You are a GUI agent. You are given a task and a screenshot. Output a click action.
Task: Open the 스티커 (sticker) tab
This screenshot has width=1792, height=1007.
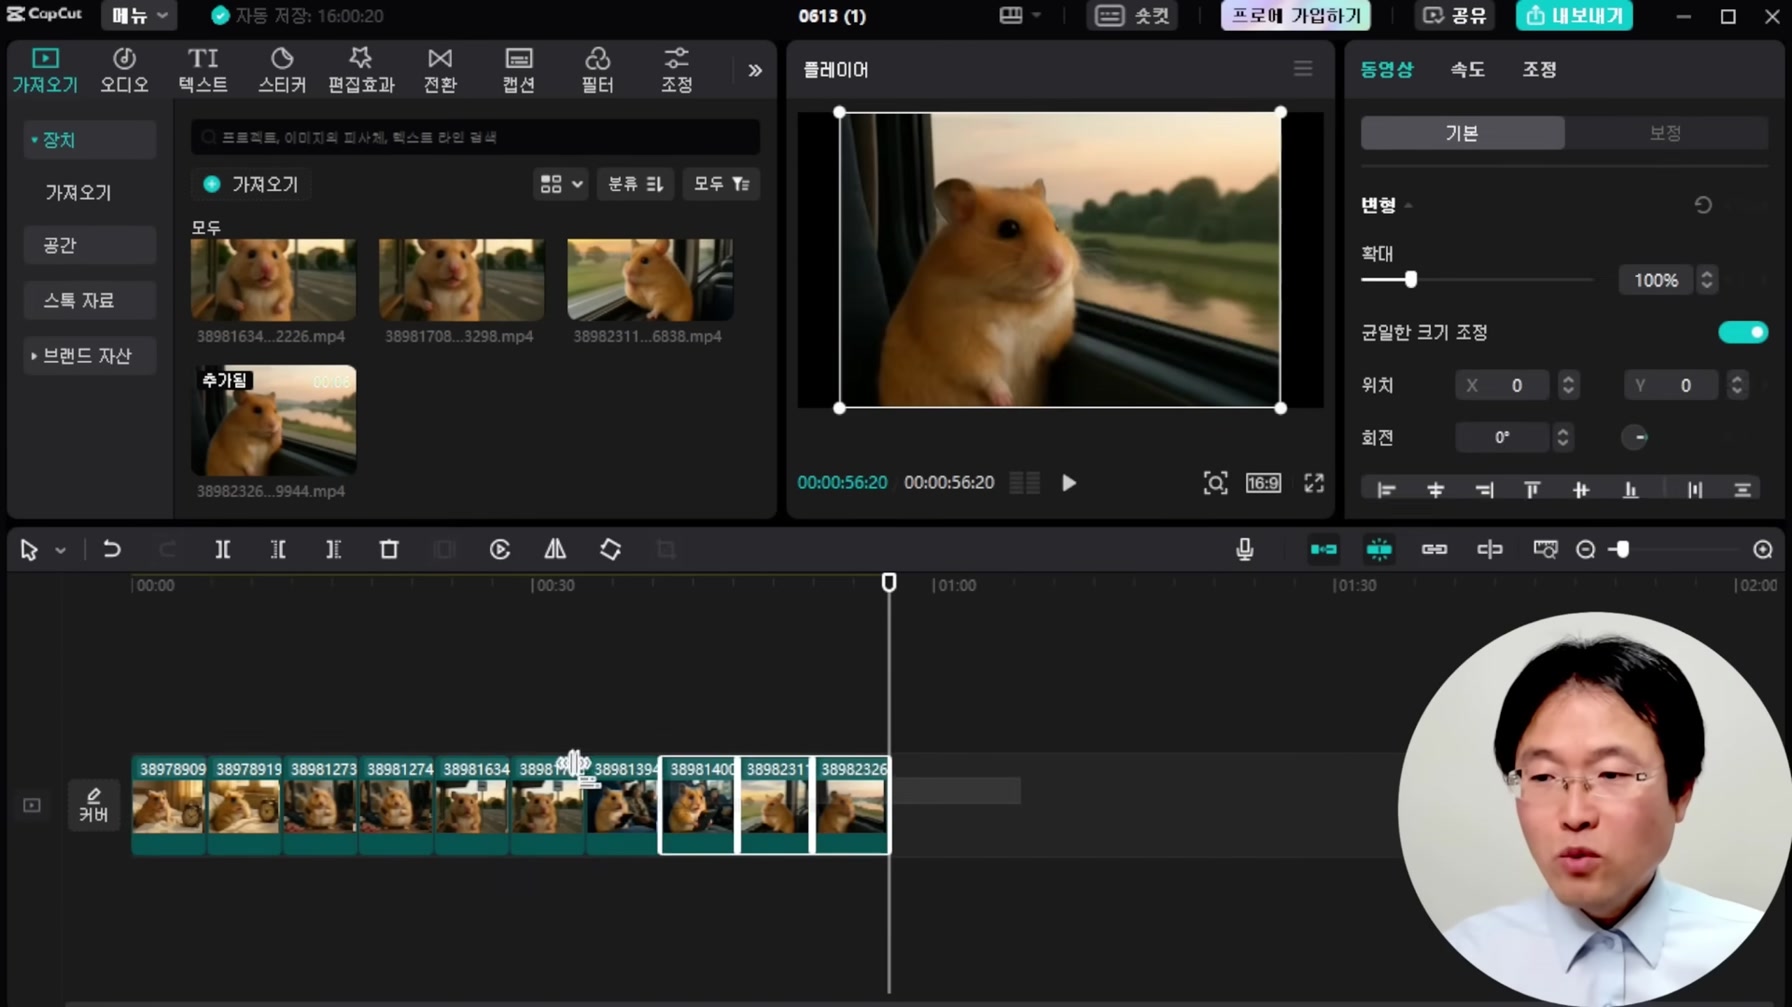coord(282,70)
